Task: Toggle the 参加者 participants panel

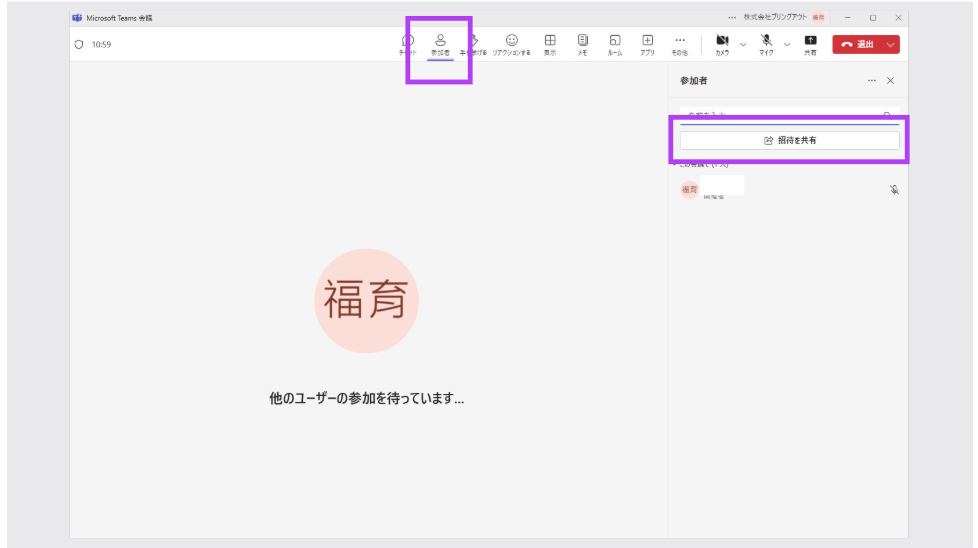Action: (440, 45)
